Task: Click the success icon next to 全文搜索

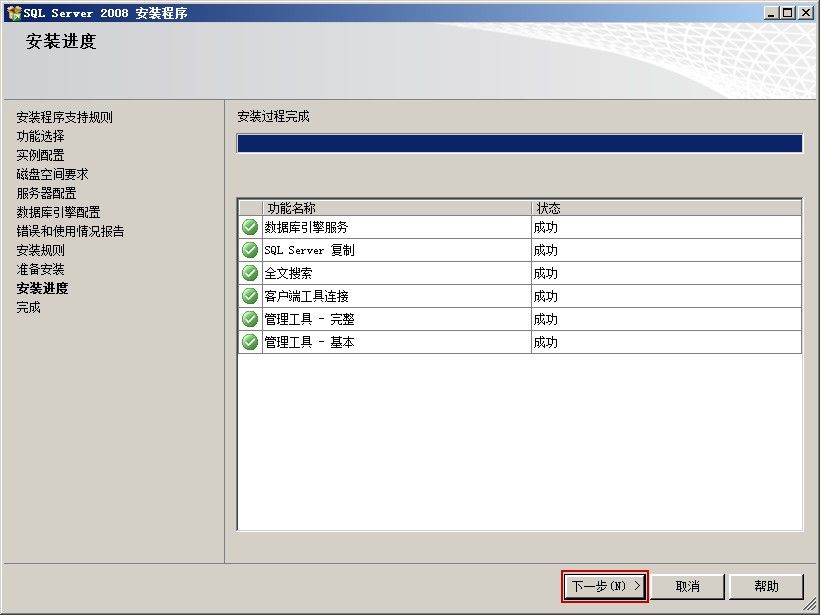Action: tap(250, 273)
